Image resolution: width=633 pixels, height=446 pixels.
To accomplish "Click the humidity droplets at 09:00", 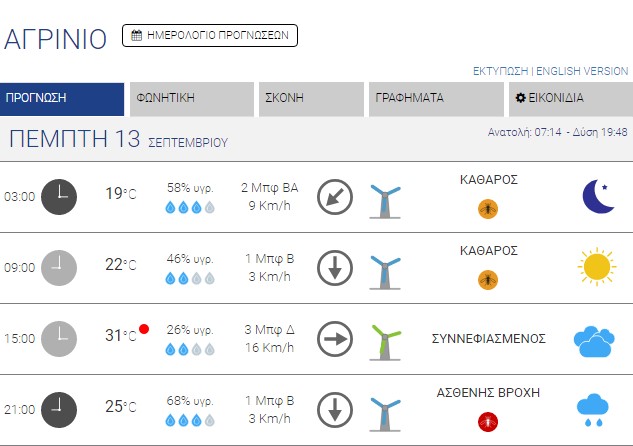I will point(190,278).
